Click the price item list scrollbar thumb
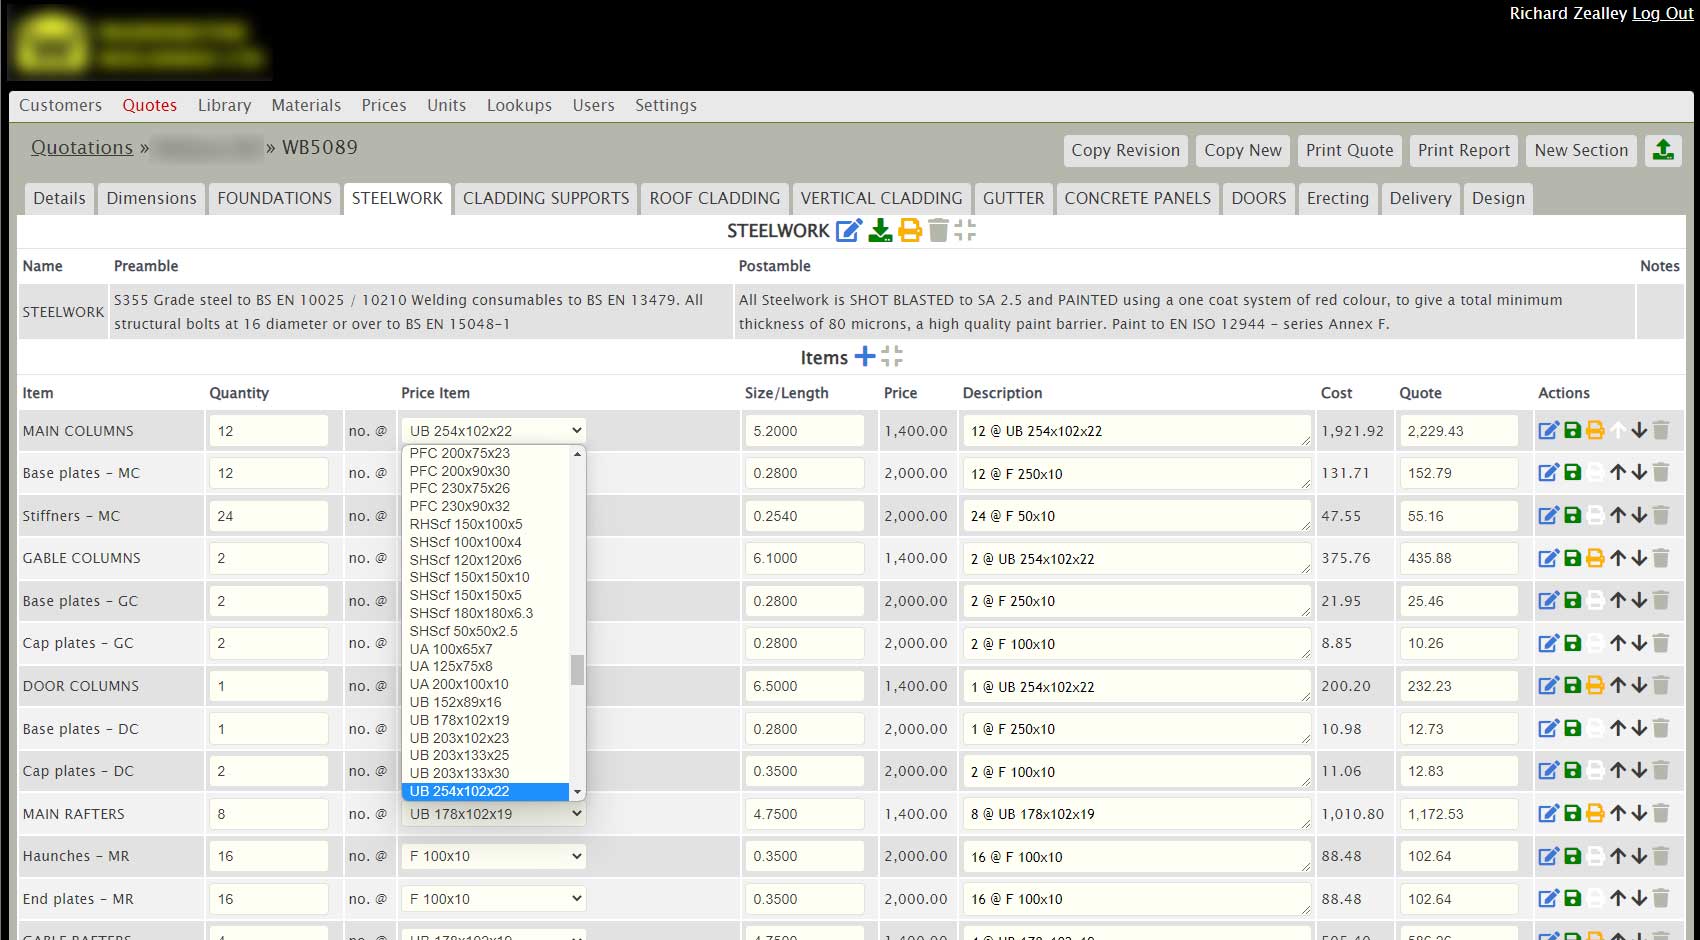The width and height of the screenshot is (1700, 940). click(x=577, y=670)
